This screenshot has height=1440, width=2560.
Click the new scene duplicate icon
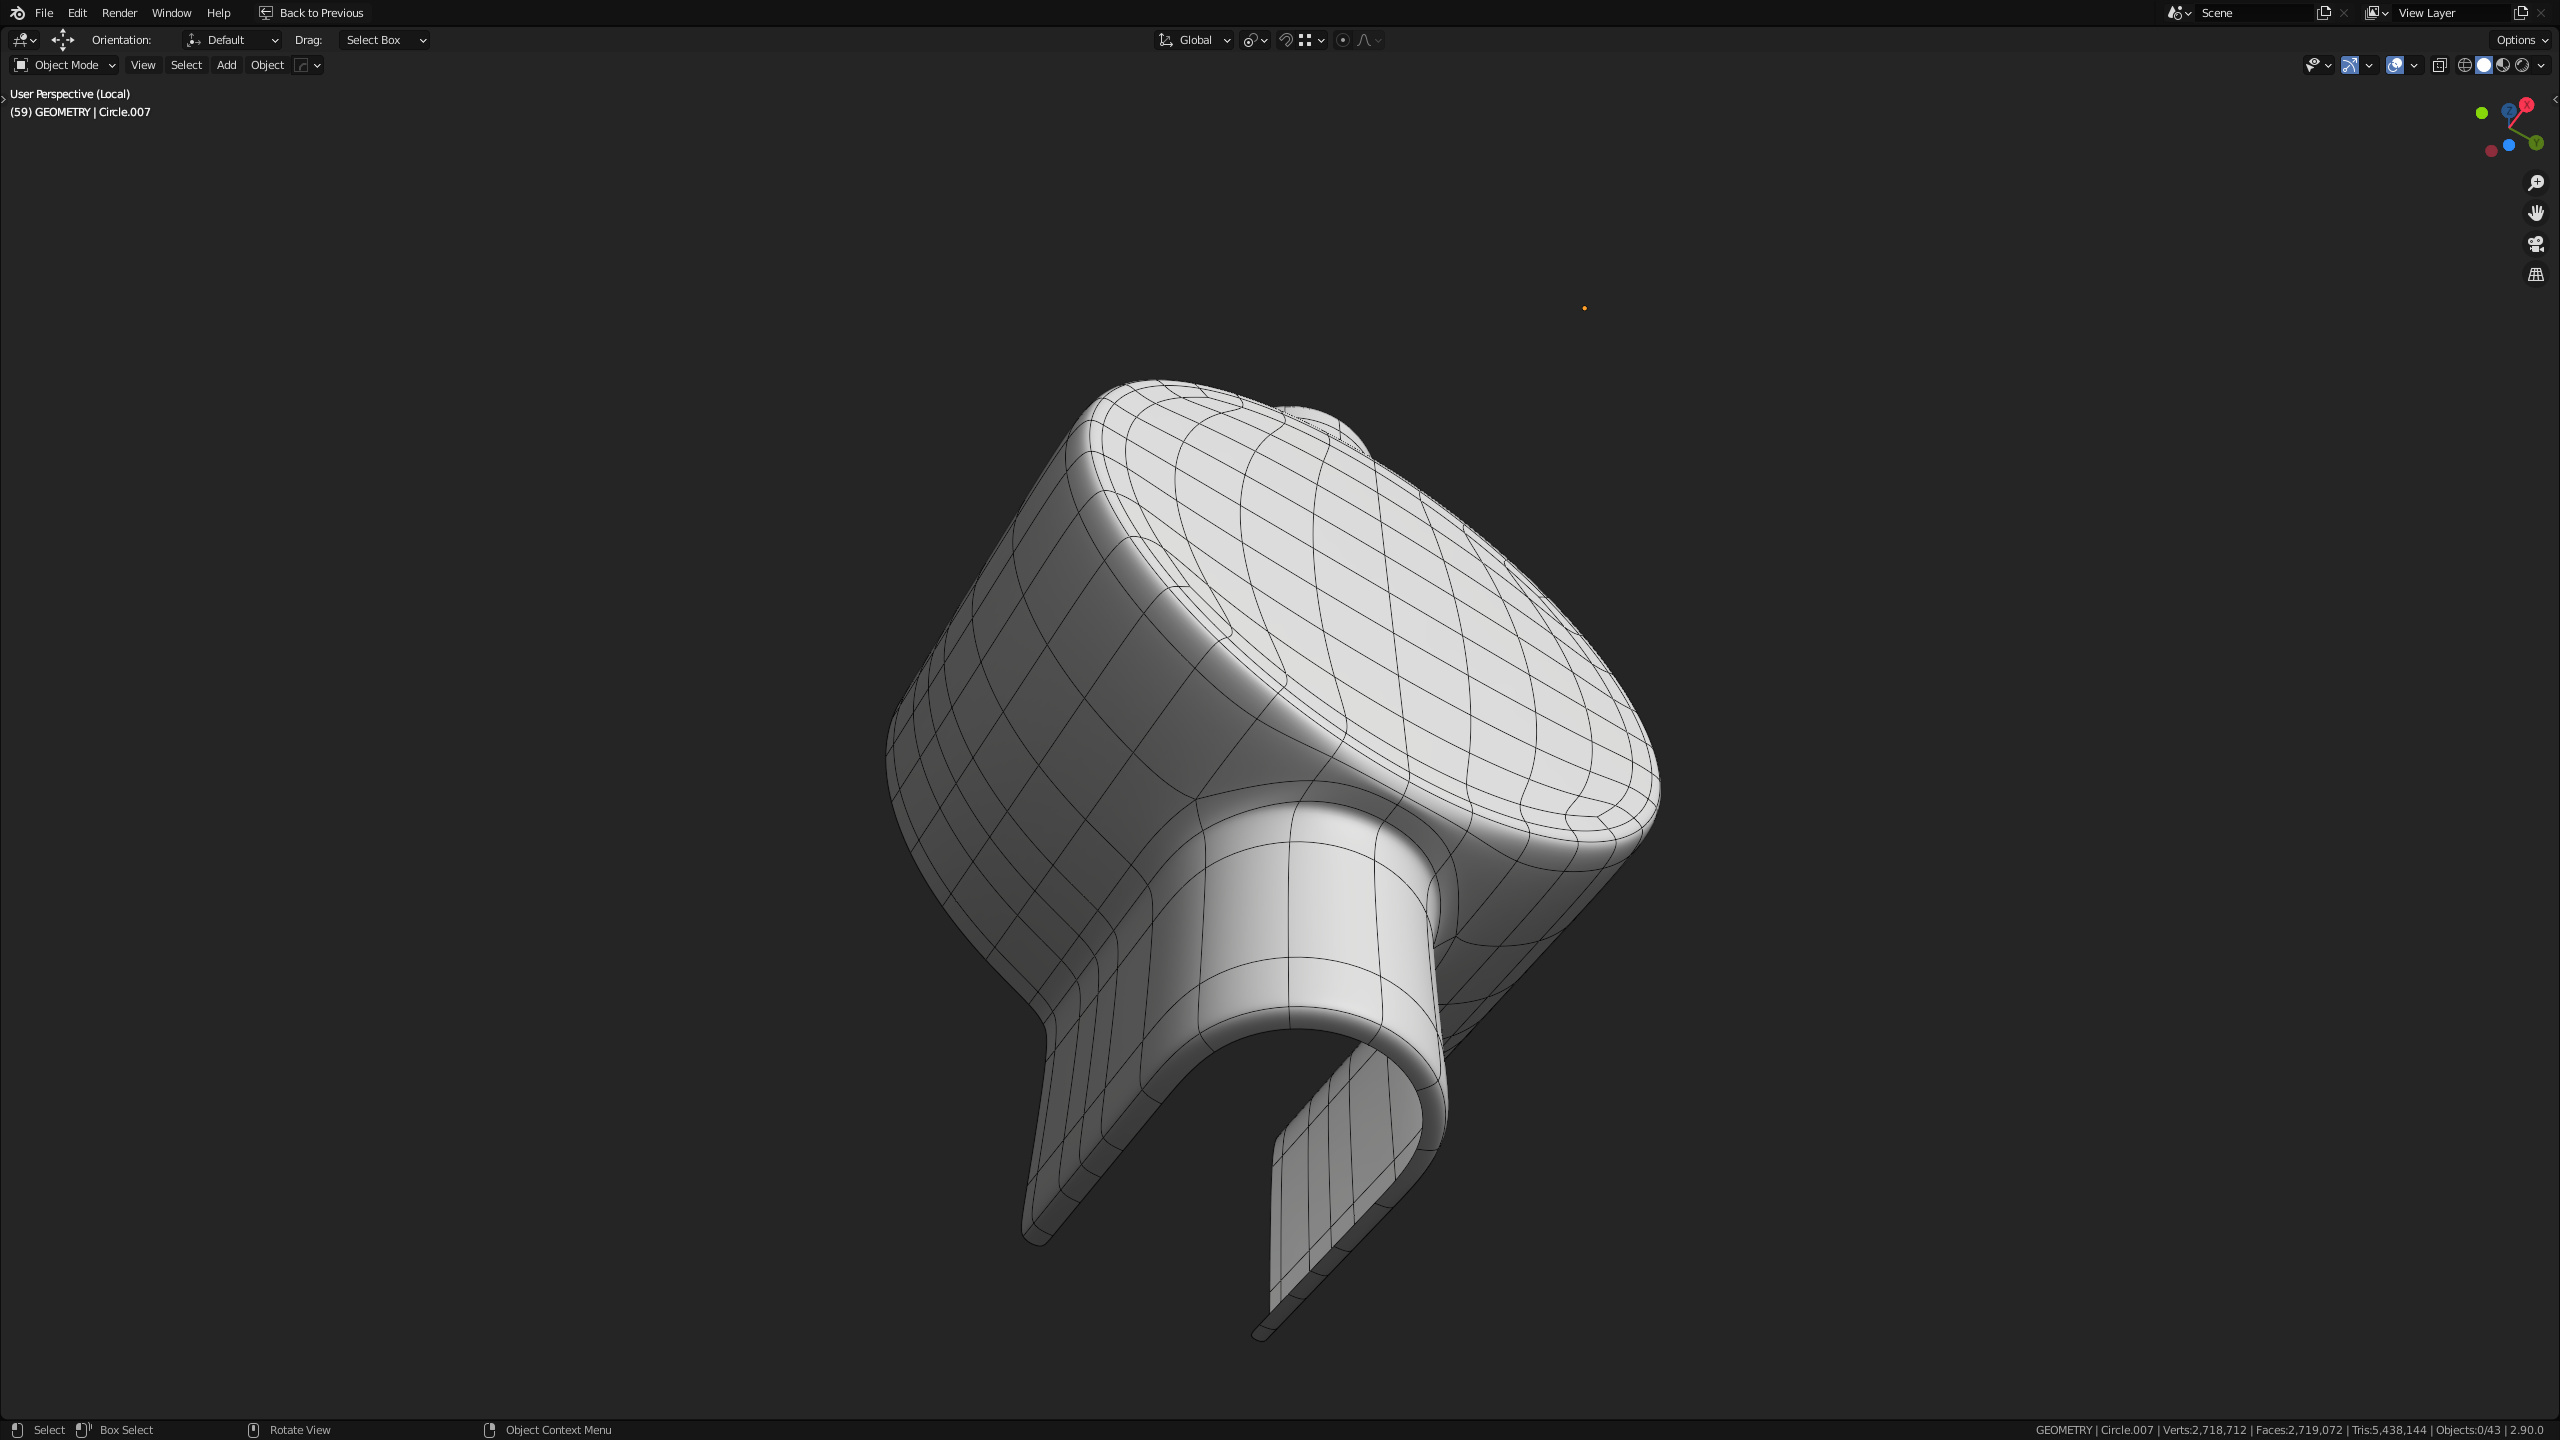pyautogui.click(x=2324, y=13)
